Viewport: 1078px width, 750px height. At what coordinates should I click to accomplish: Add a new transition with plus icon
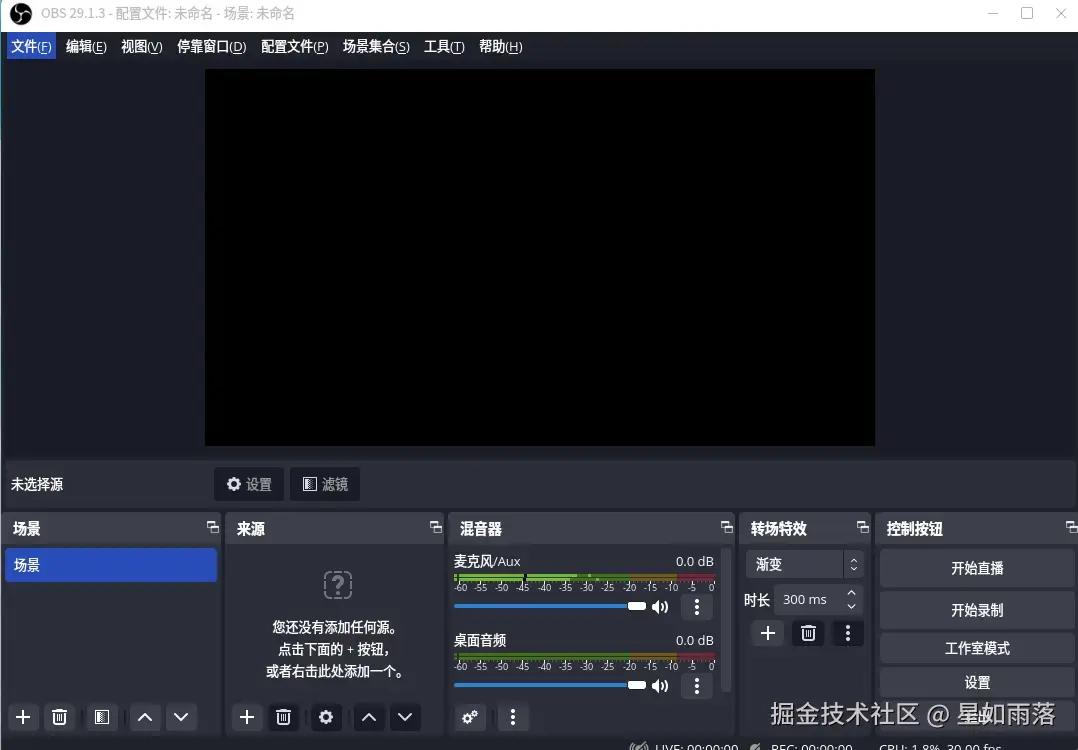[767, 633]
